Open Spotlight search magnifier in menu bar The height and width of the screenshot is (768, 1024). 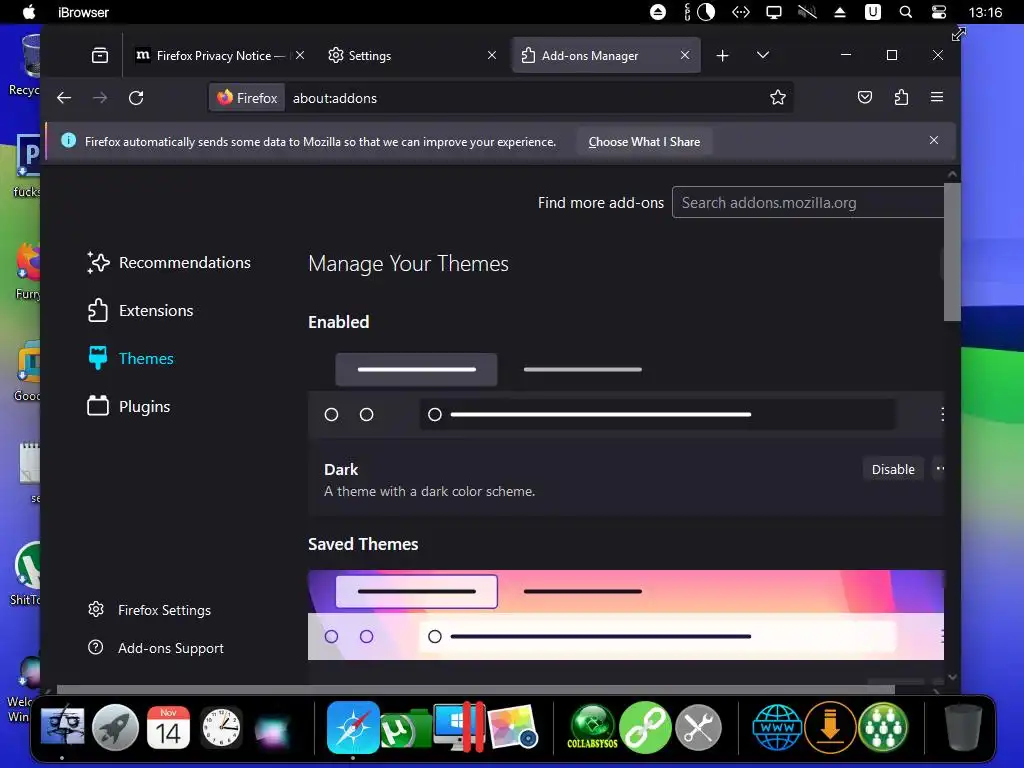tap(905, 12)
